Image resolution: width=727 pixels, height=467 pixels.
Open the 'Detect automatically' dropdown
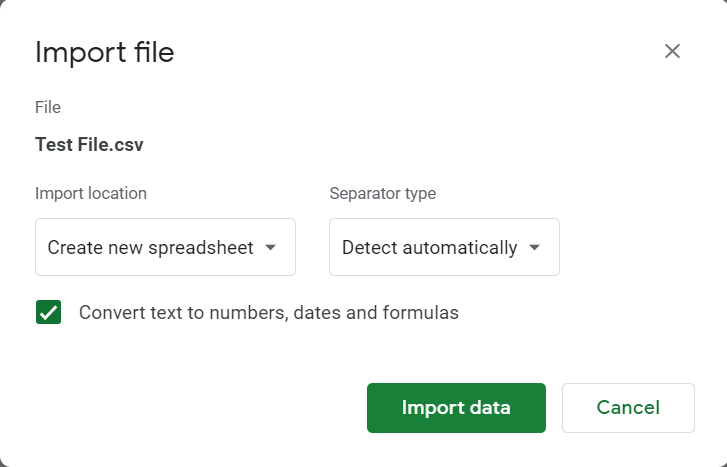pyautogui.click(x=444, y=247)
